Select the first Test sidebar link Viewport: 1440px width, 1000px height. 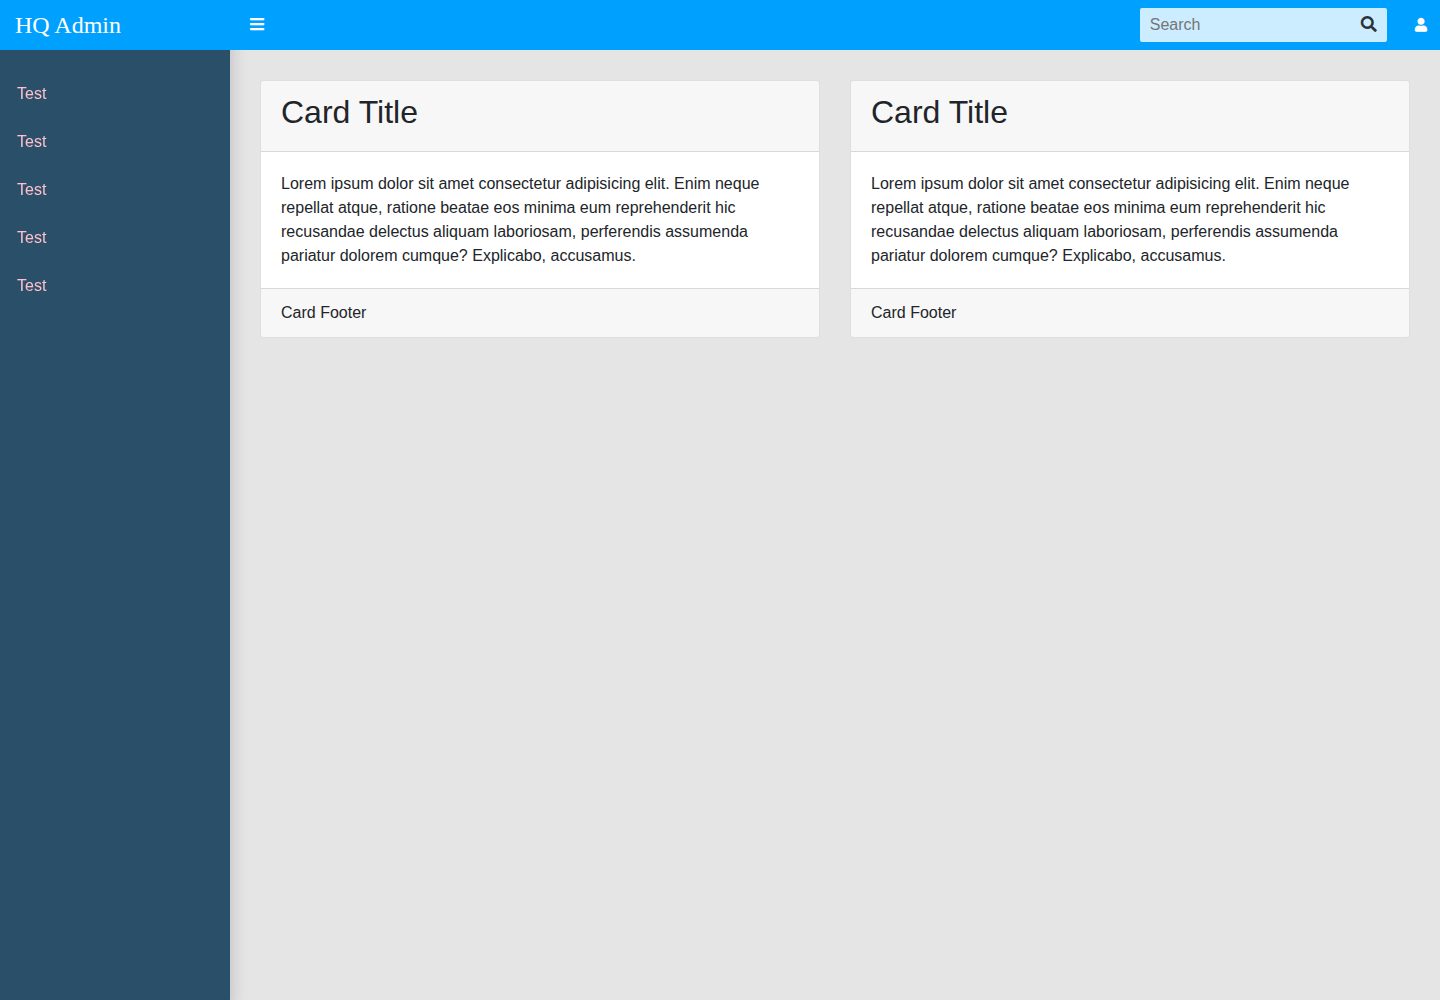(32, 93)
